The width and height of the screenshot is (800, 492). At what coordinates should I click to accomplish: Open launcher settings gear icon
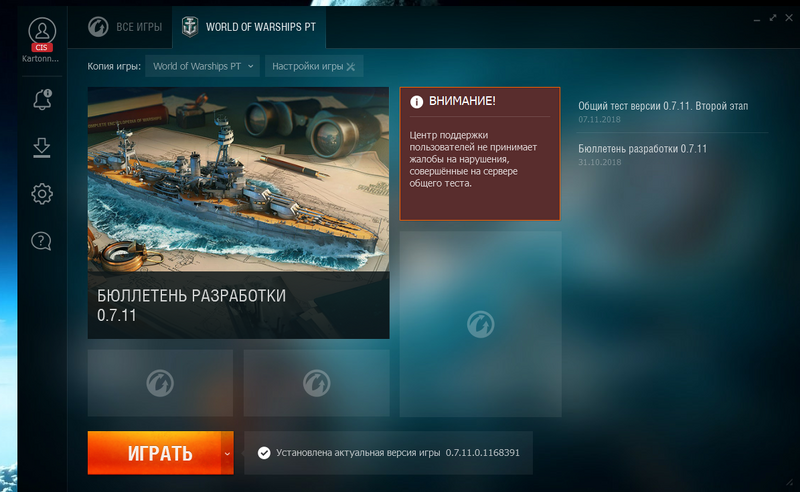pyautogui.click(x=42, y=194)
